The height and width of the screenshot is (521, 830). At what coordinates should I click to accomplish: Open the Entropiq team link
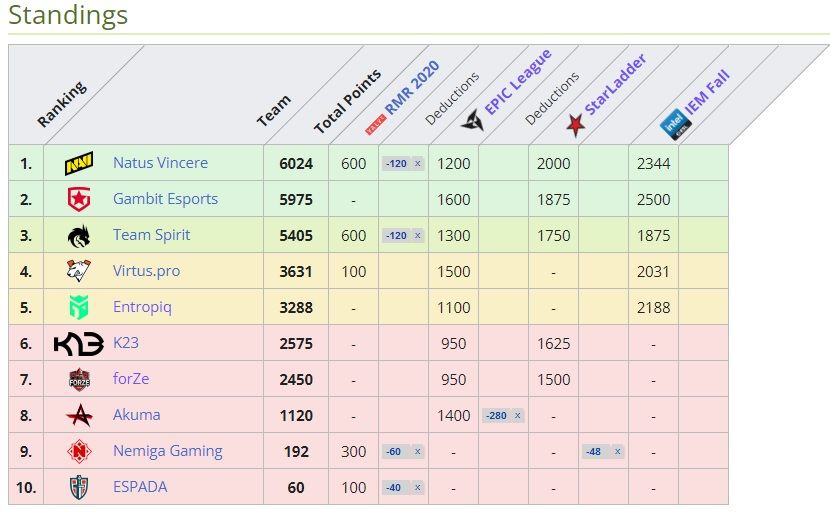click(x=142, y=307)
